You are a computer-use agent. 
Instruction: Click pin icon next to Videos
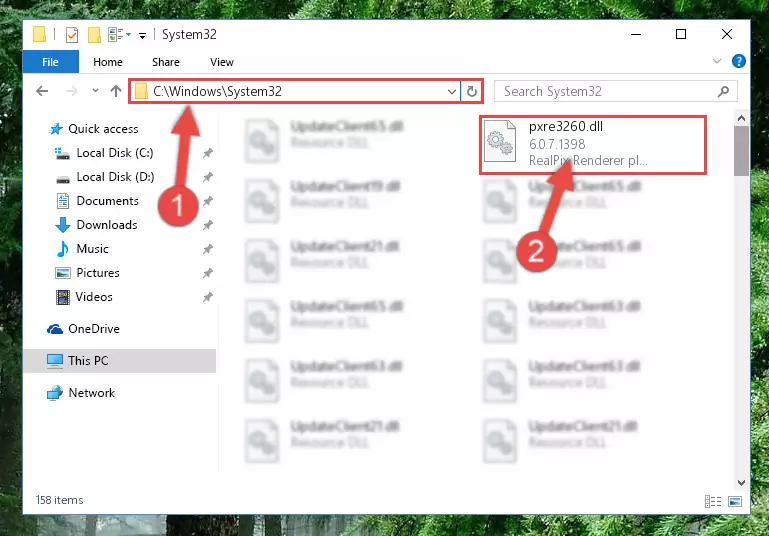[x=208, y=297]
